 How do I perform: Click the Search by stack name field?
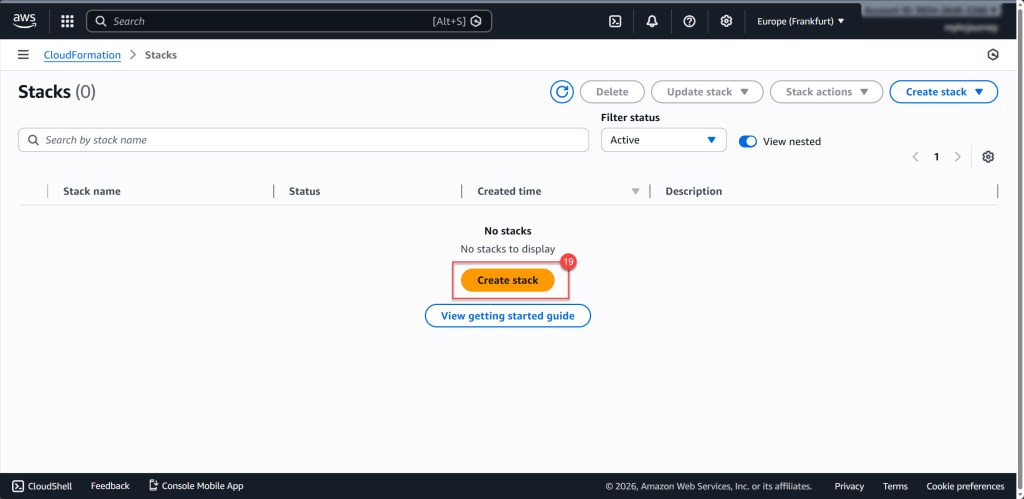coord(303,140)
